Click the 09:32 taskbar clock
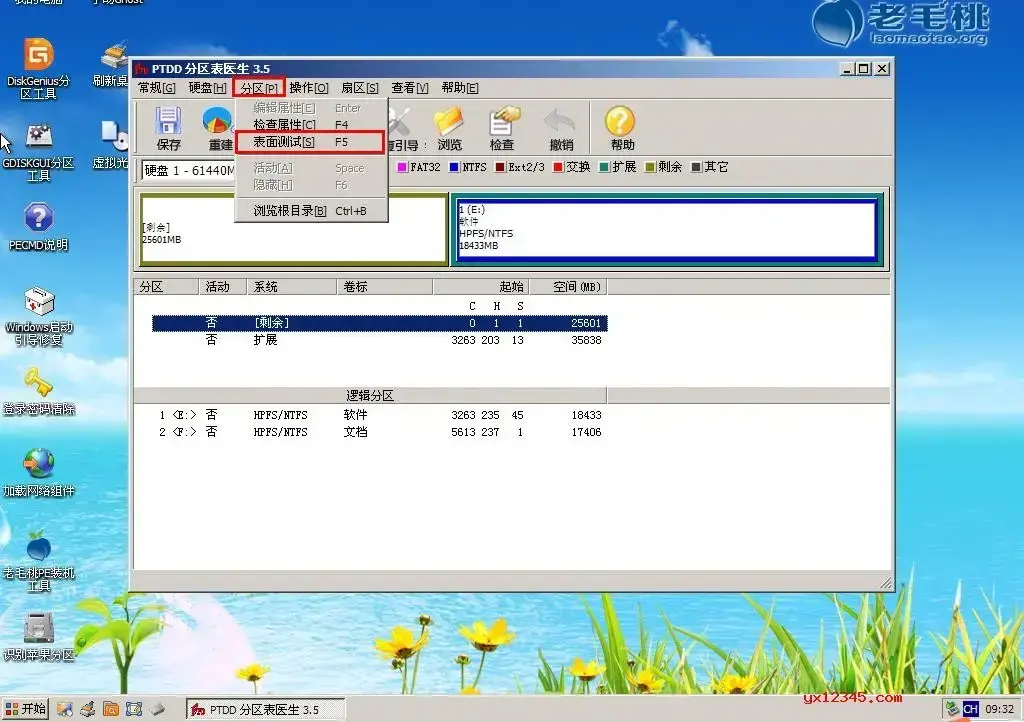1024x722 pixels. click(x=999, y=709)
